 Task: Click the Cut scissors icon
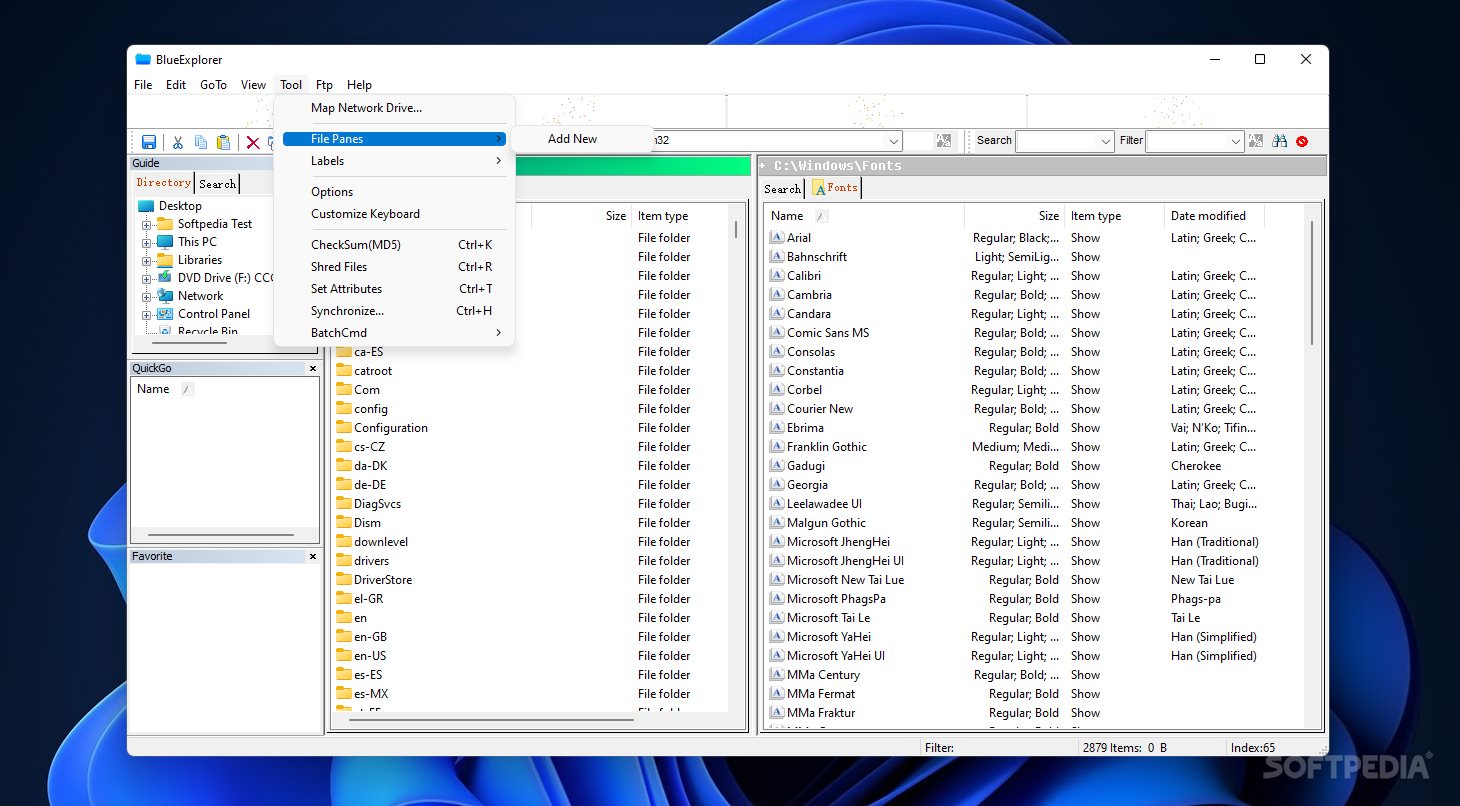pos(178,142)
